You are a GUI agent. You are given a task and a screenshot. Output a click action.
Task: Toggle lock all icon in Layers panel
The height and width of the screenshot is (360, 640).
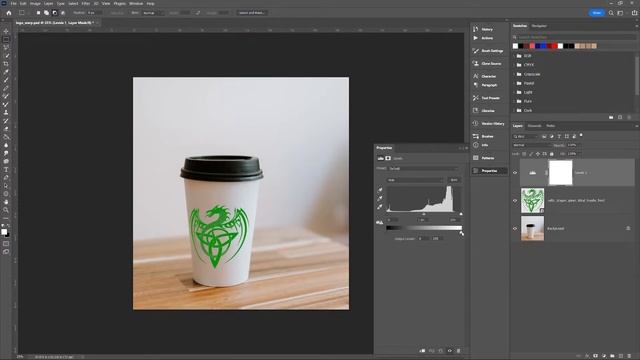click(552, 154)
